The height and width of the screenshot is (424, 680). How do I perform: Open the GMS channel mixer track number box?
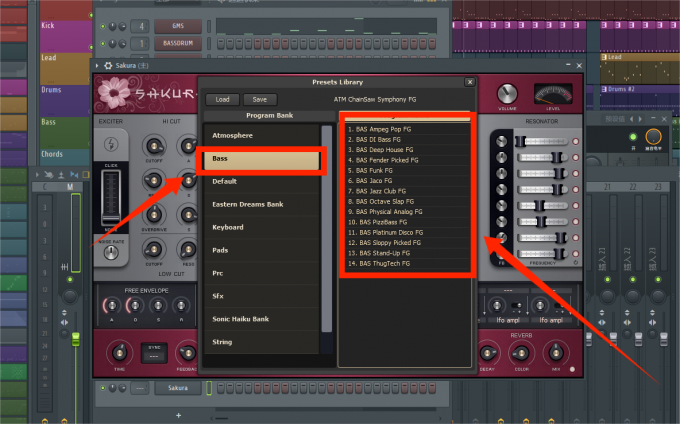tap(141, 26)
